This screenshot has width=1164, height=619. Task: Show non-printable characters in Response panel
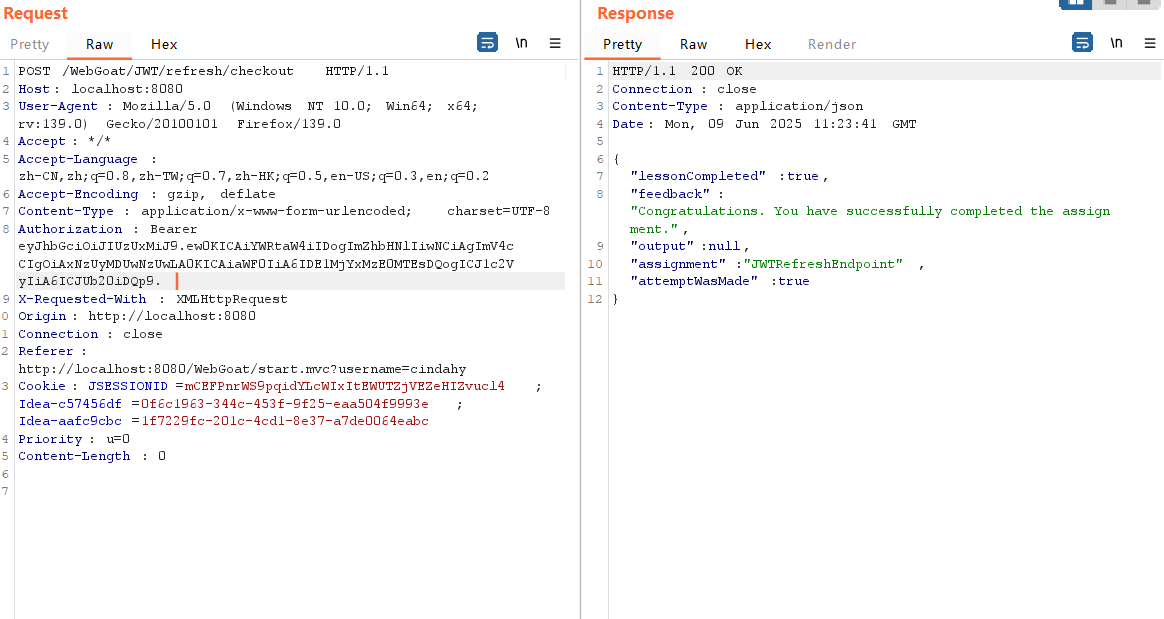1116,43
